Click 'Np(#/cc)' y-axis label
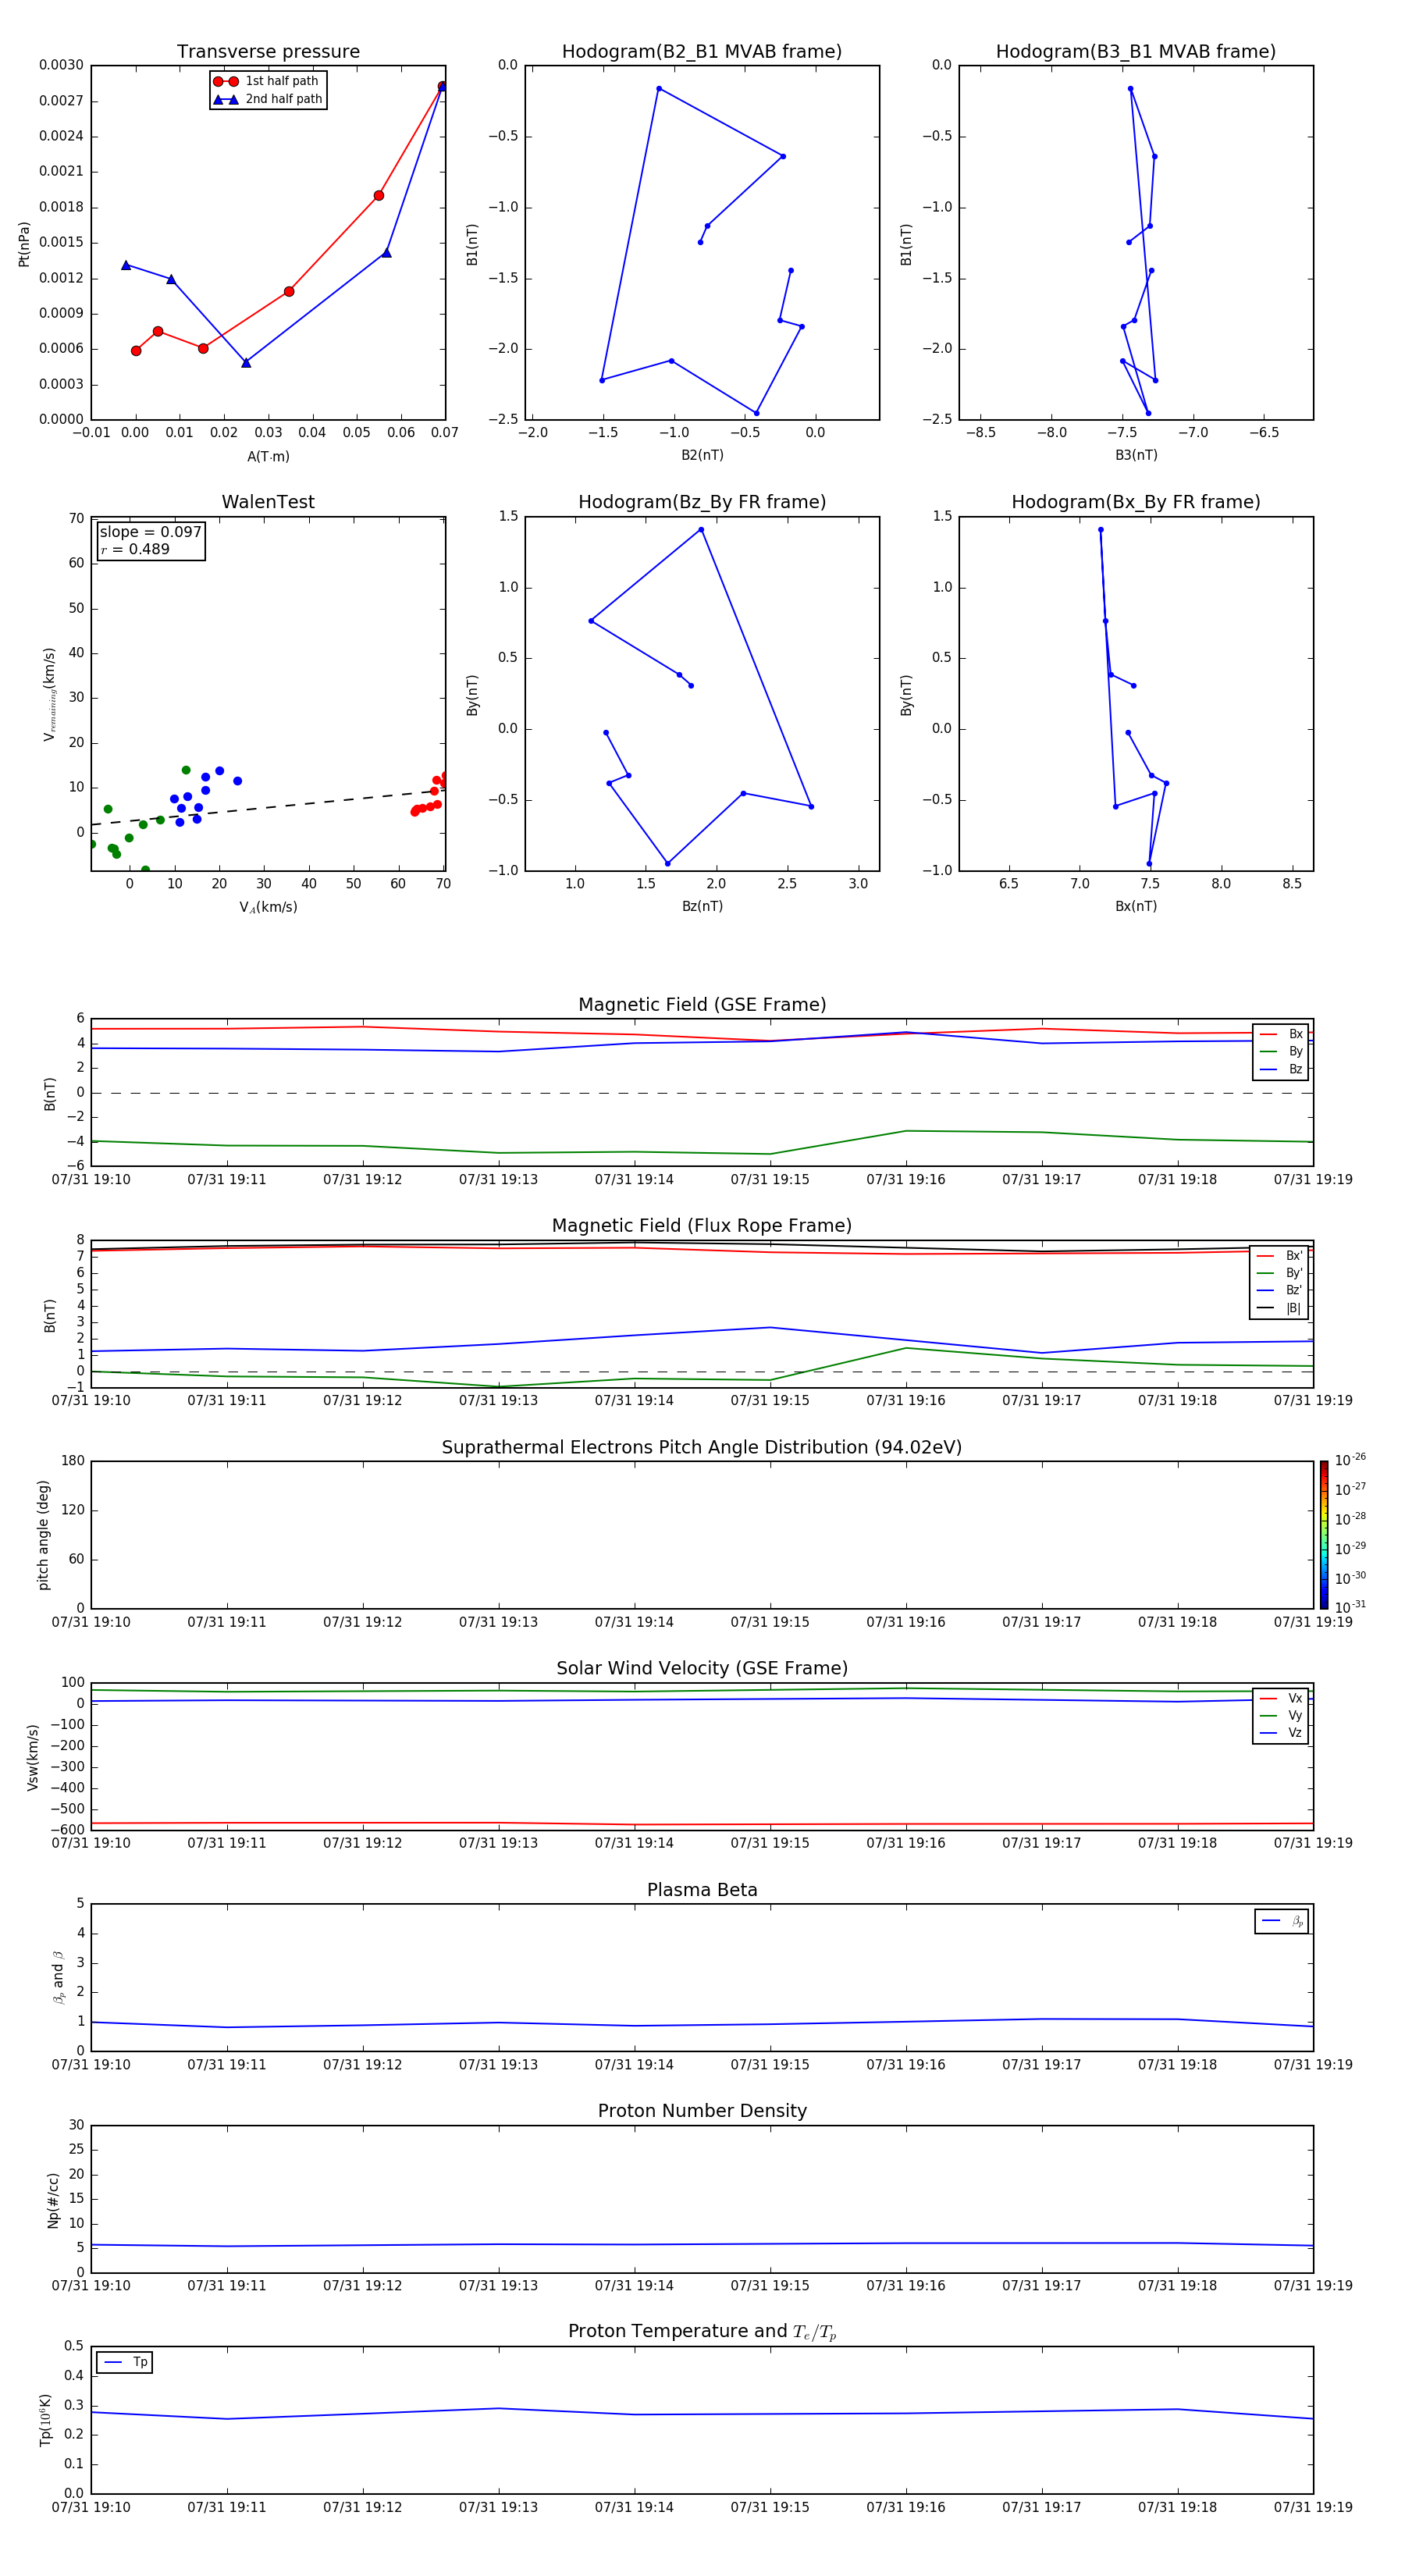The image size is (1405, 2576). pos(53,2200)
